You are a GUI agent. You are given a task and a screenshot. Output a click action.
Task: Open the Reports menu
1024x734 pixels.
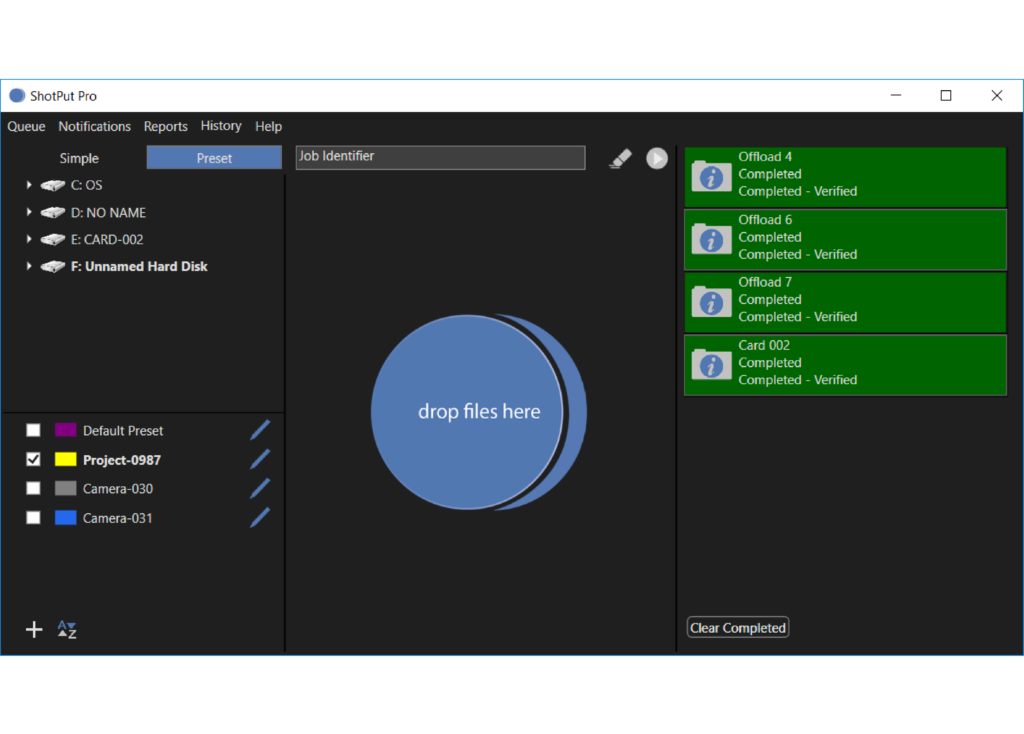click(x=165, y=127)
